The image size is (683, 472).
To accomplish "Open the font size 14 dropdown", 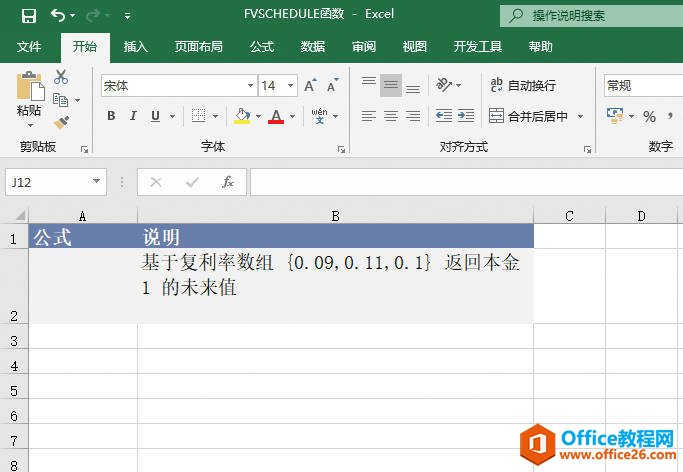I will tap(291, 85).
